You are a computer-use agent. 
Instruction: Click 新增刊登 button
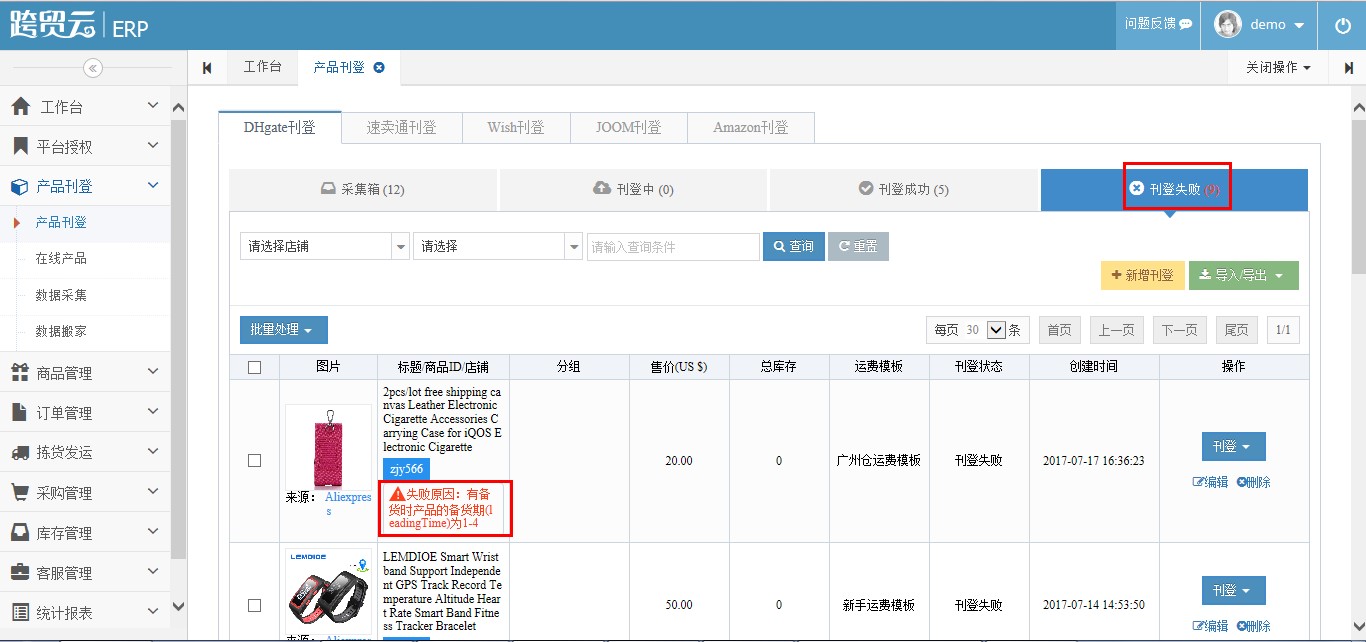(1143, 275)
